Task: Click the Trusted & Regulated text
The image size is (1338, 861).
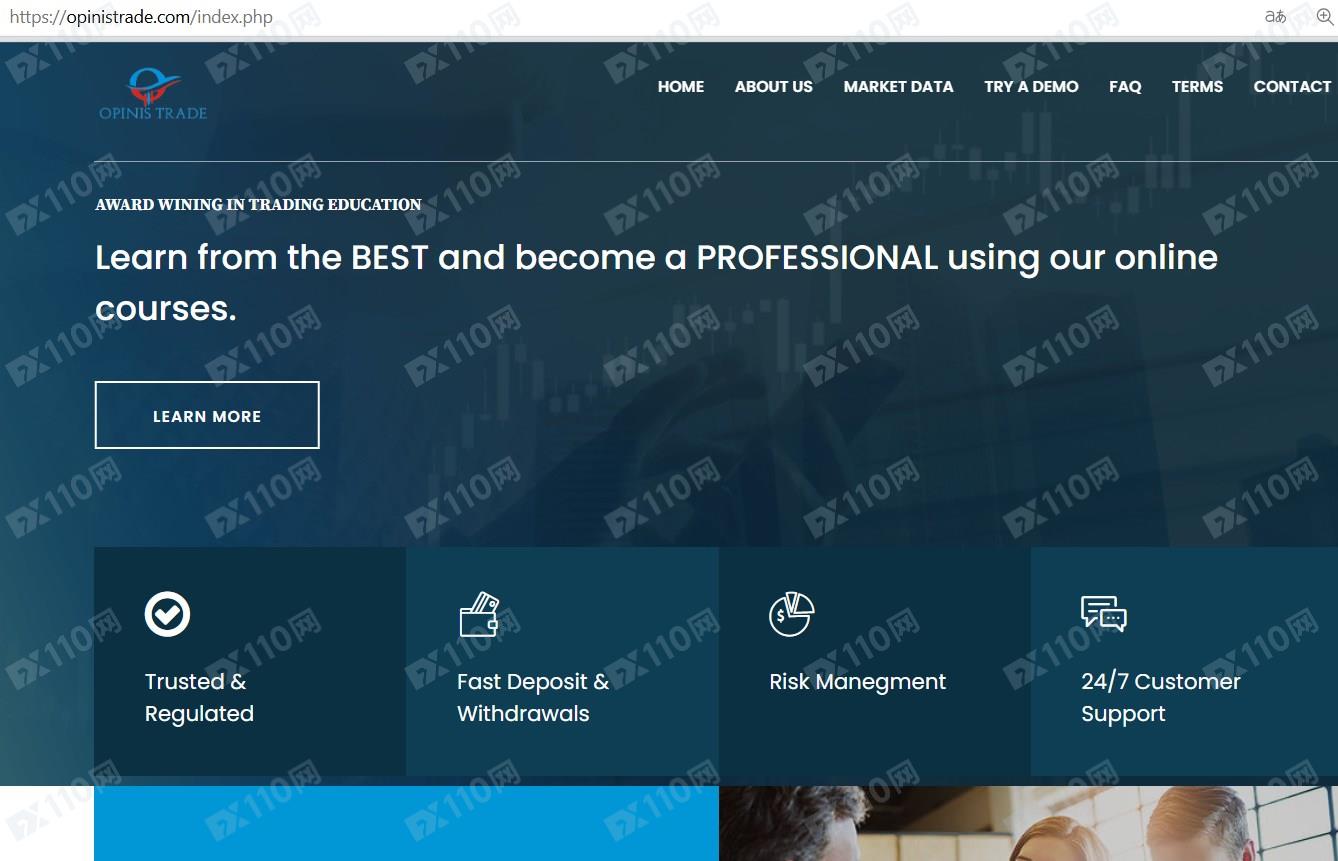Action: (x=199, y=697)
